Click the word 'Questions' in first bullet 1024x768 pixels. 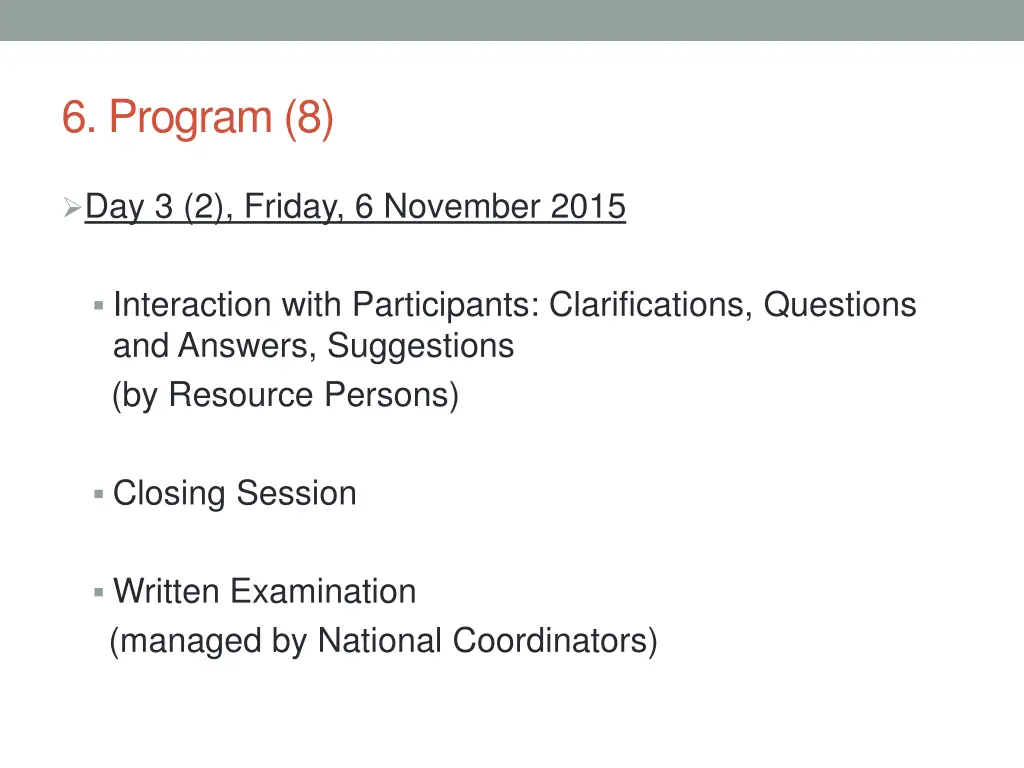(840, 304)
